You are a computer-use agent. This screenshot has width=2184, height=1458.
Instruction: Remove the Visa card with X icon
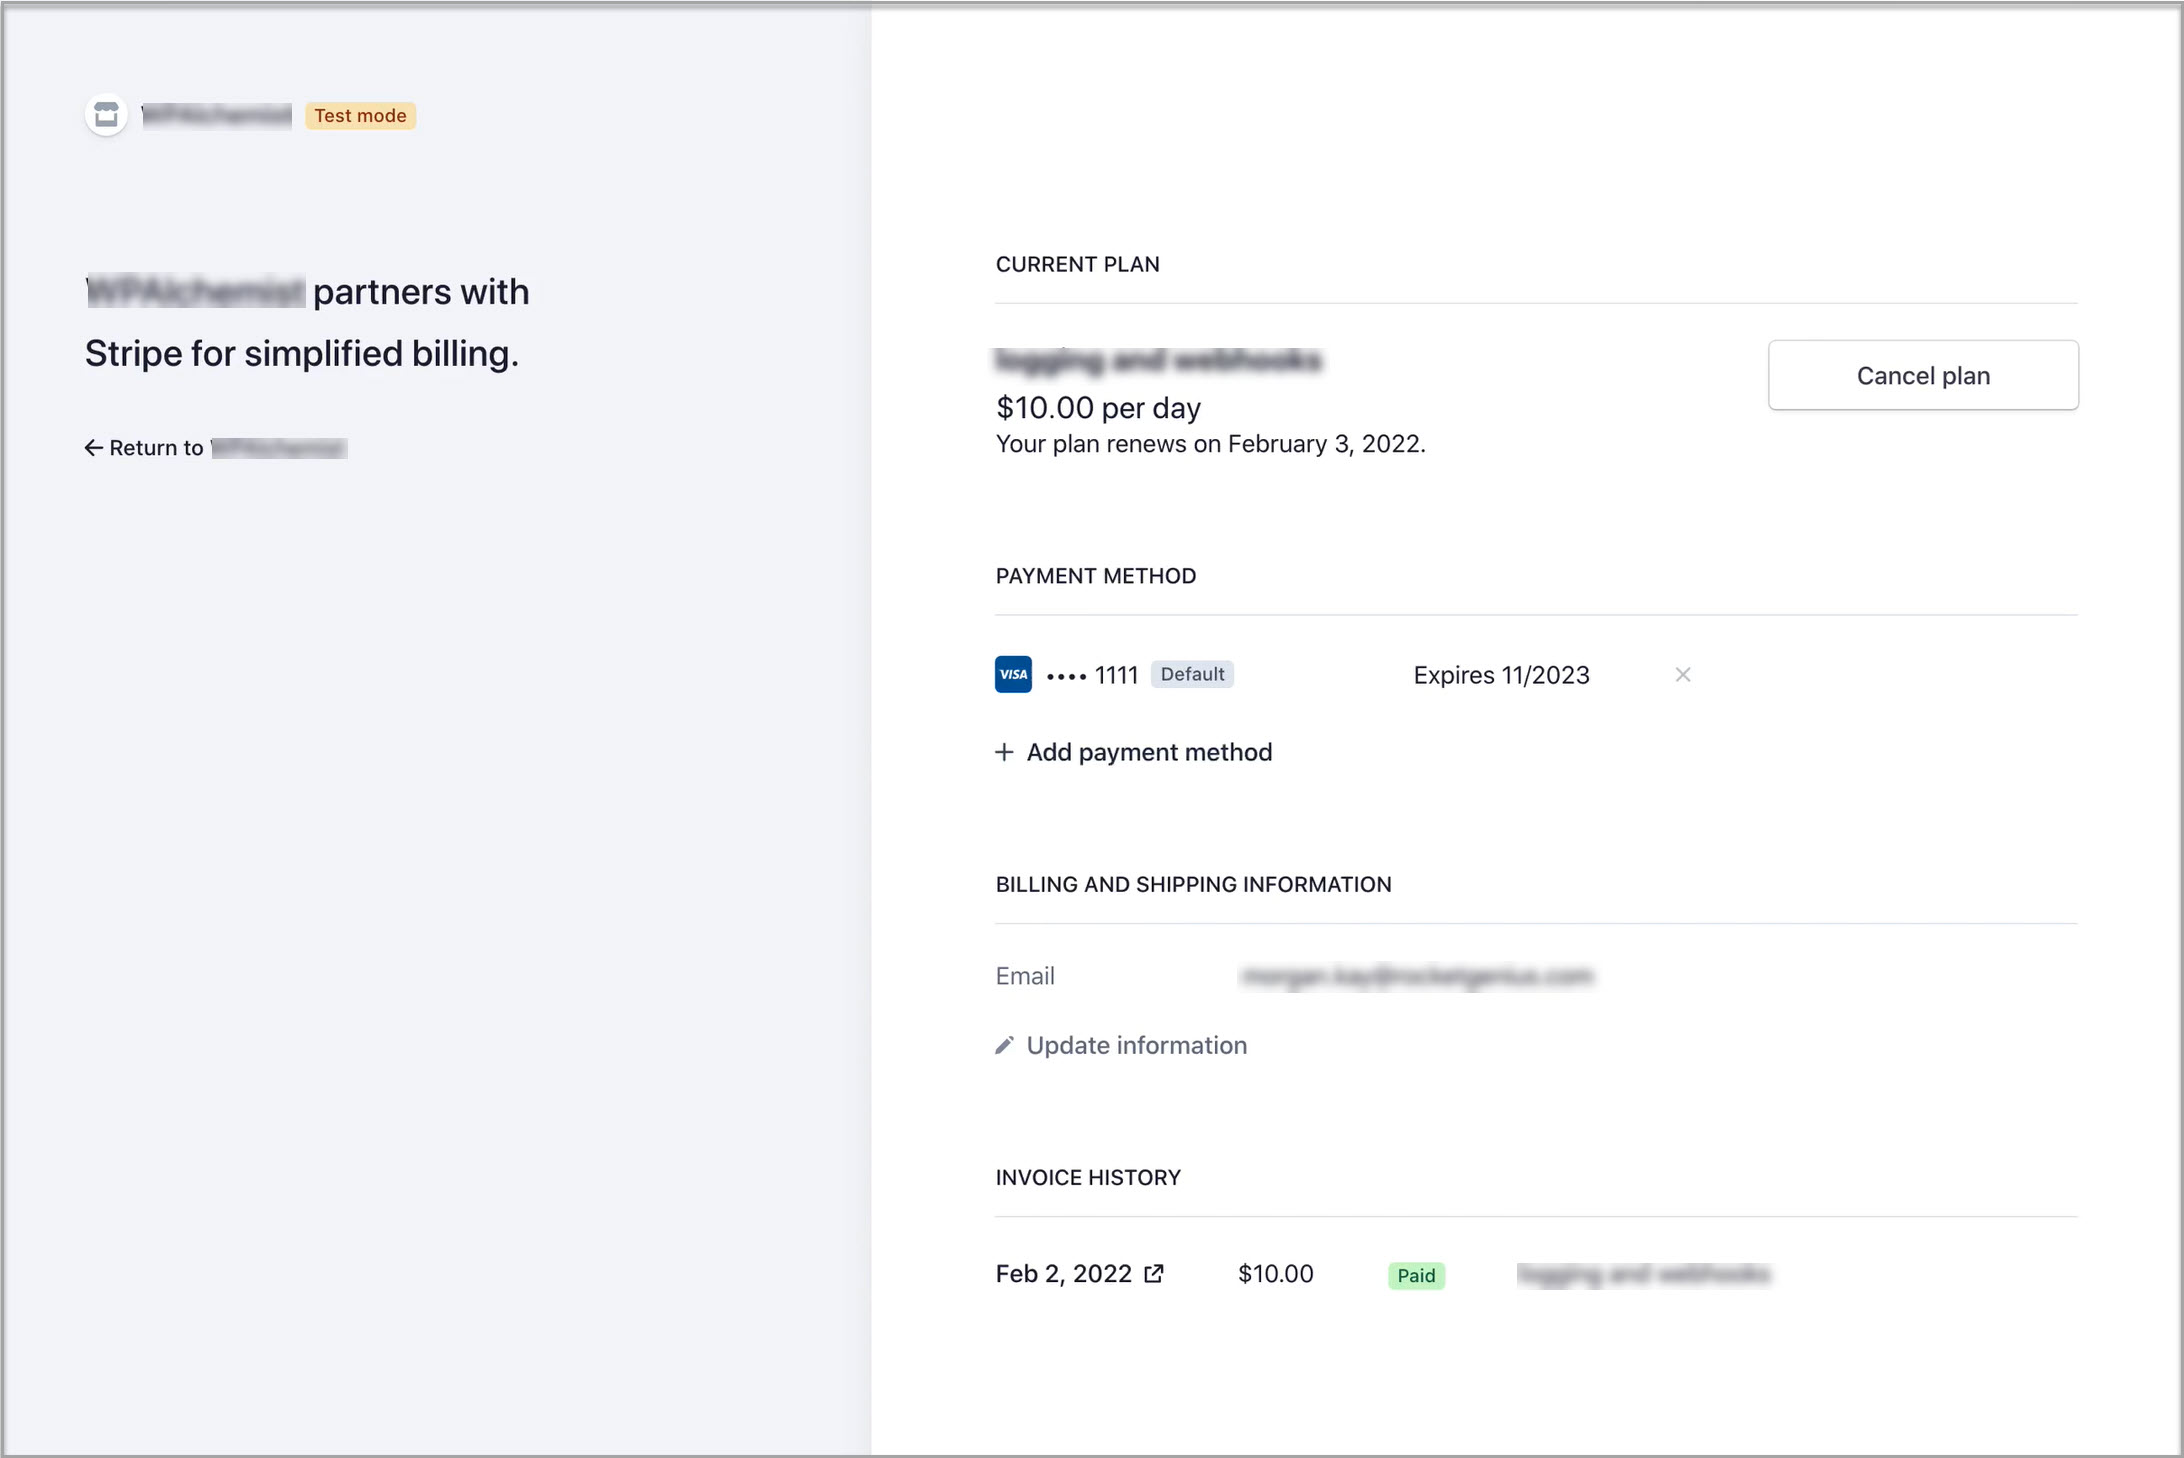click(1683, 675)
